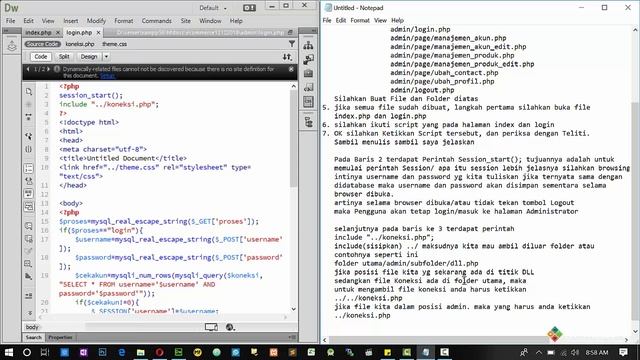
Task: Open Dreamweaver Insert menu
Action: [70, 21]
